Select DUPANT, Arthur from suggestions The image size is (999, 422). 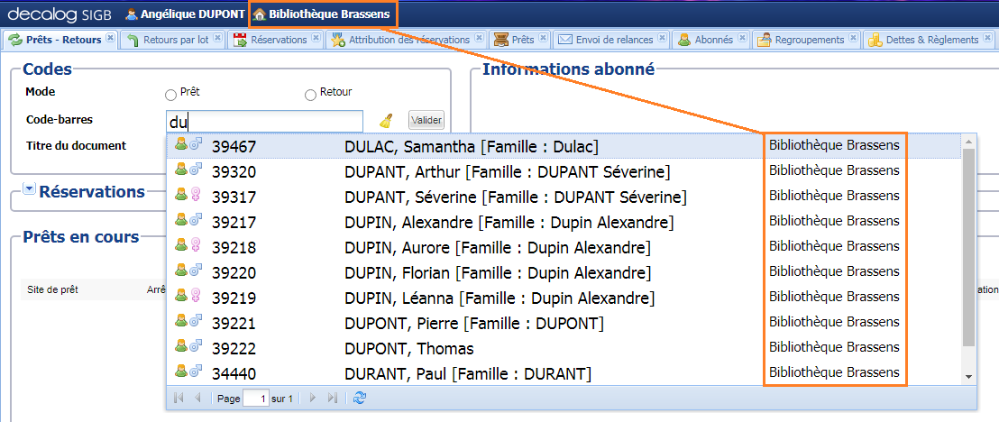coord(563,171)
